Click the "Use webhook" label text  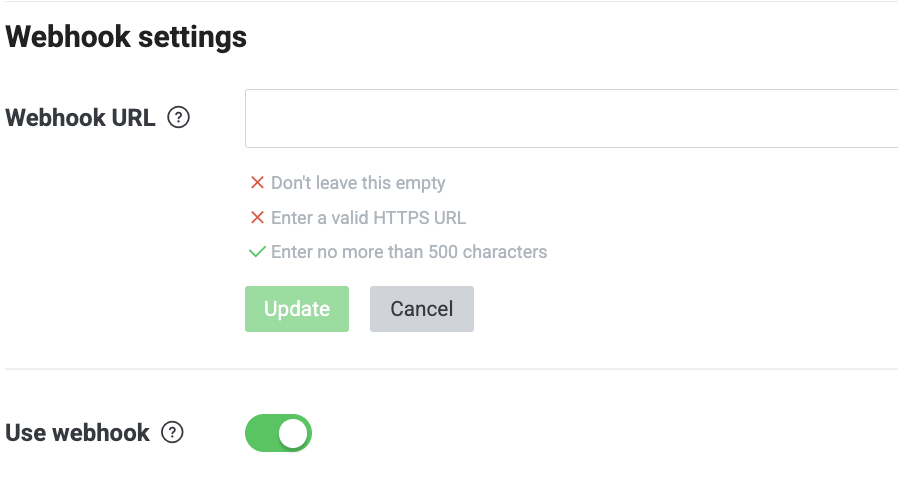click(x=77, y=433)
